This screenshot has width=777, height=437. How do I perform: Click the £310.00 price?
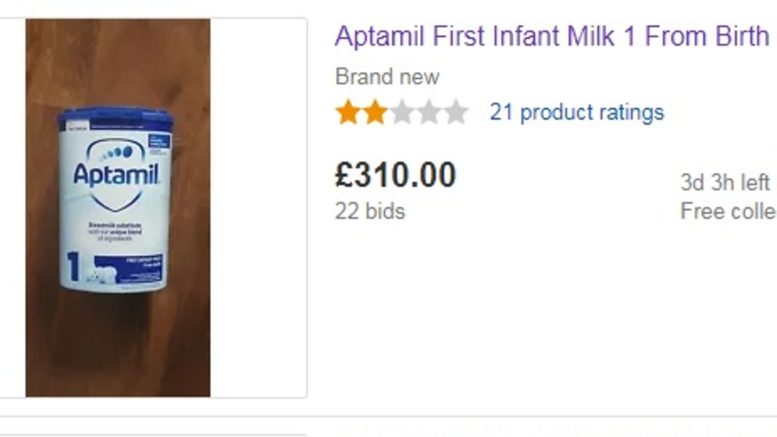pos(395,176)
